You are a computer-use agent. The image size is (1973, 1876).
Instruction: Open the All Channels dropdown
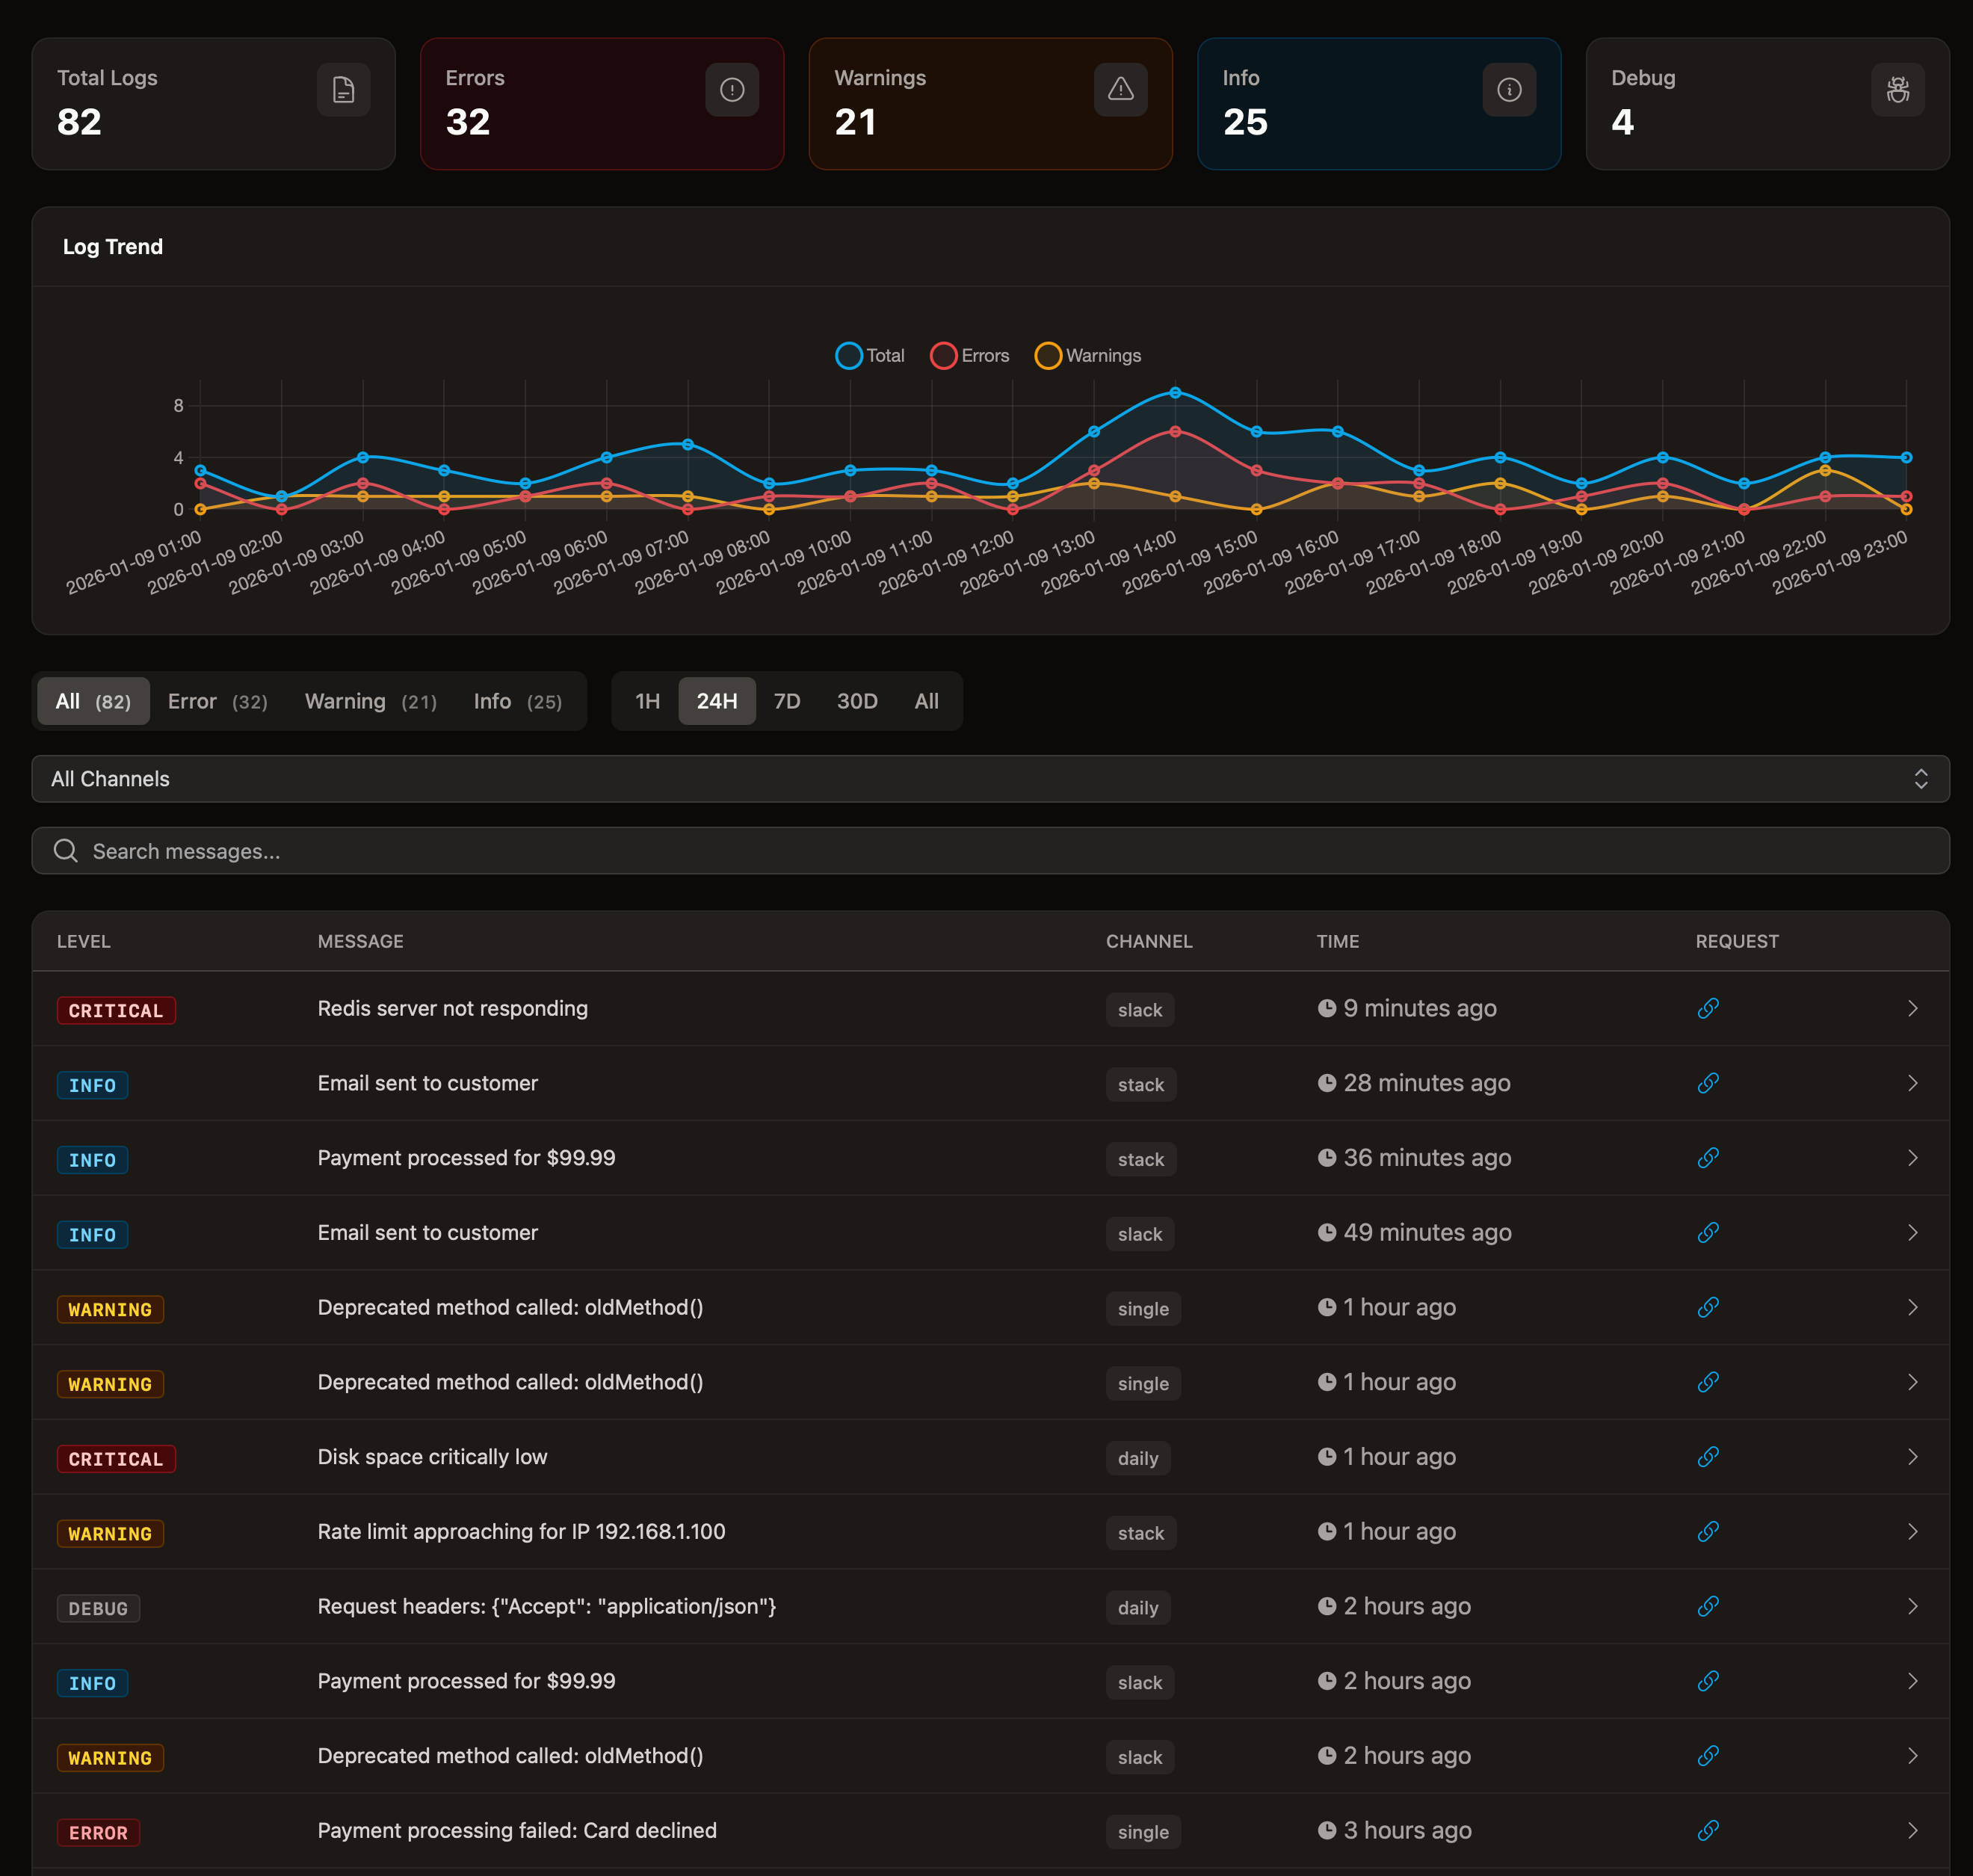coord(990,779)
